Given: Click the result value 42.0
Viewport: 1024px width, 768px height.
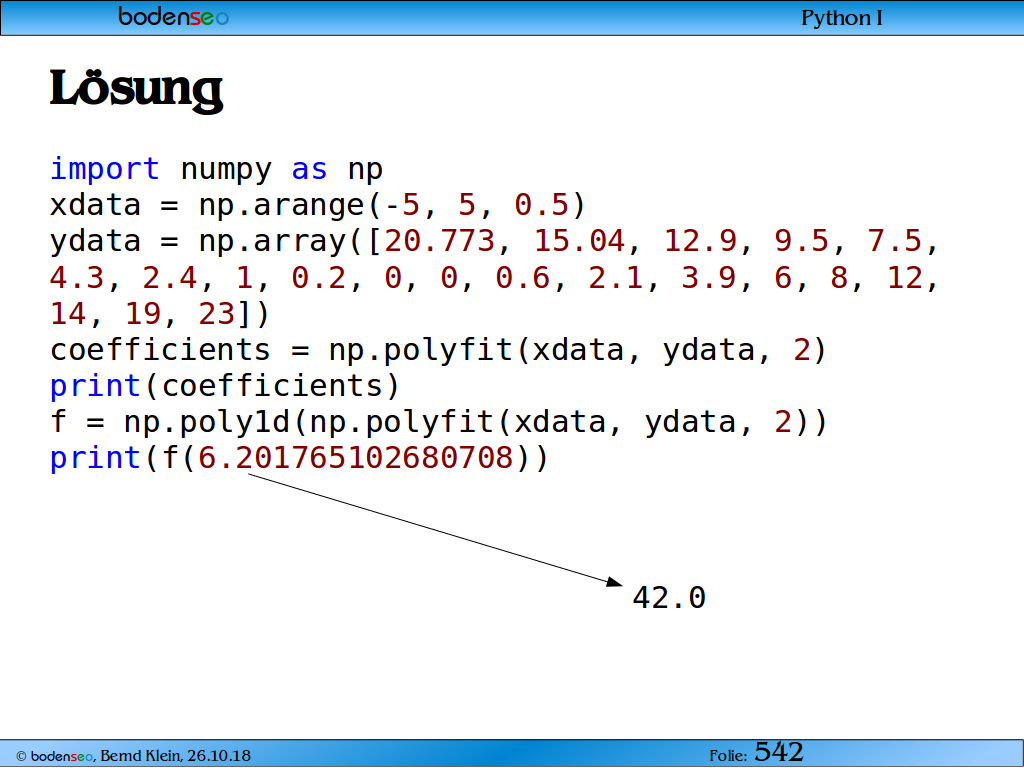Looking at the screenshot, I should tap(669, 598).
